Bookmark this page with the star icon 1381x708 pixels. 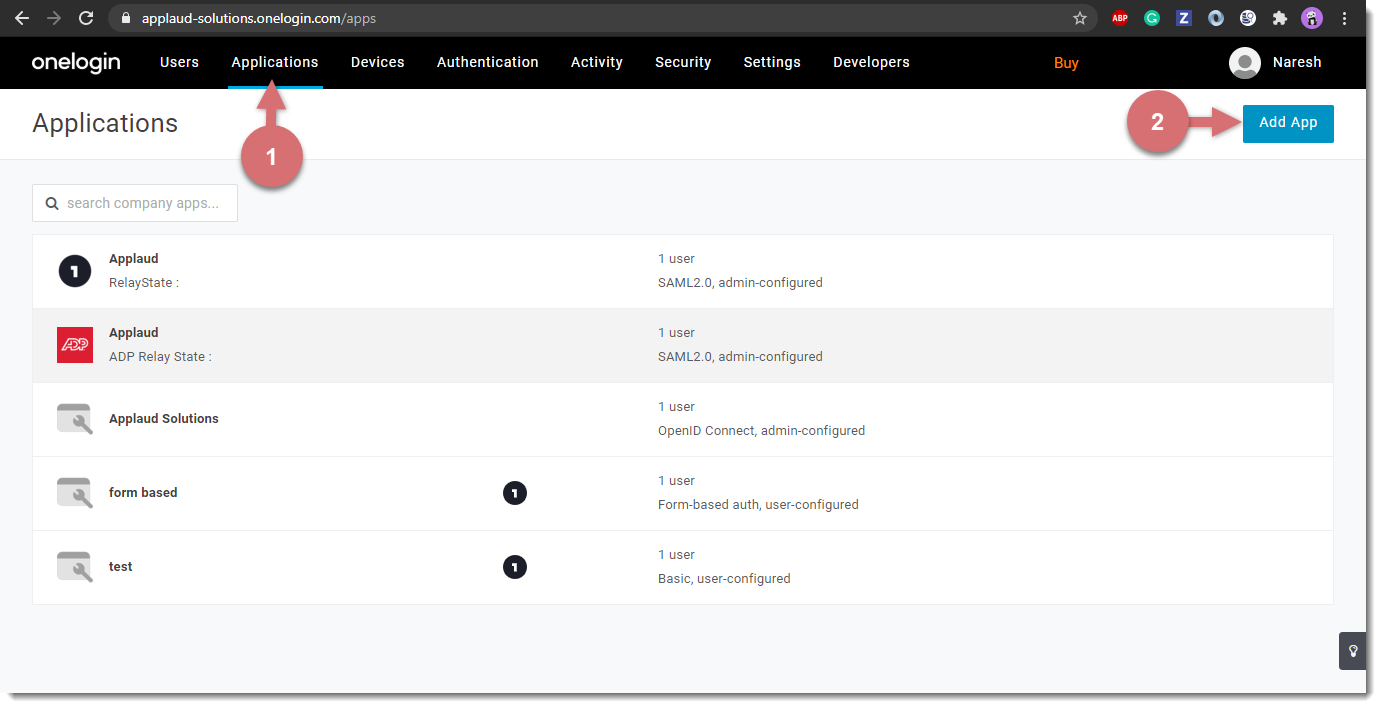(x=1080, y=18)
